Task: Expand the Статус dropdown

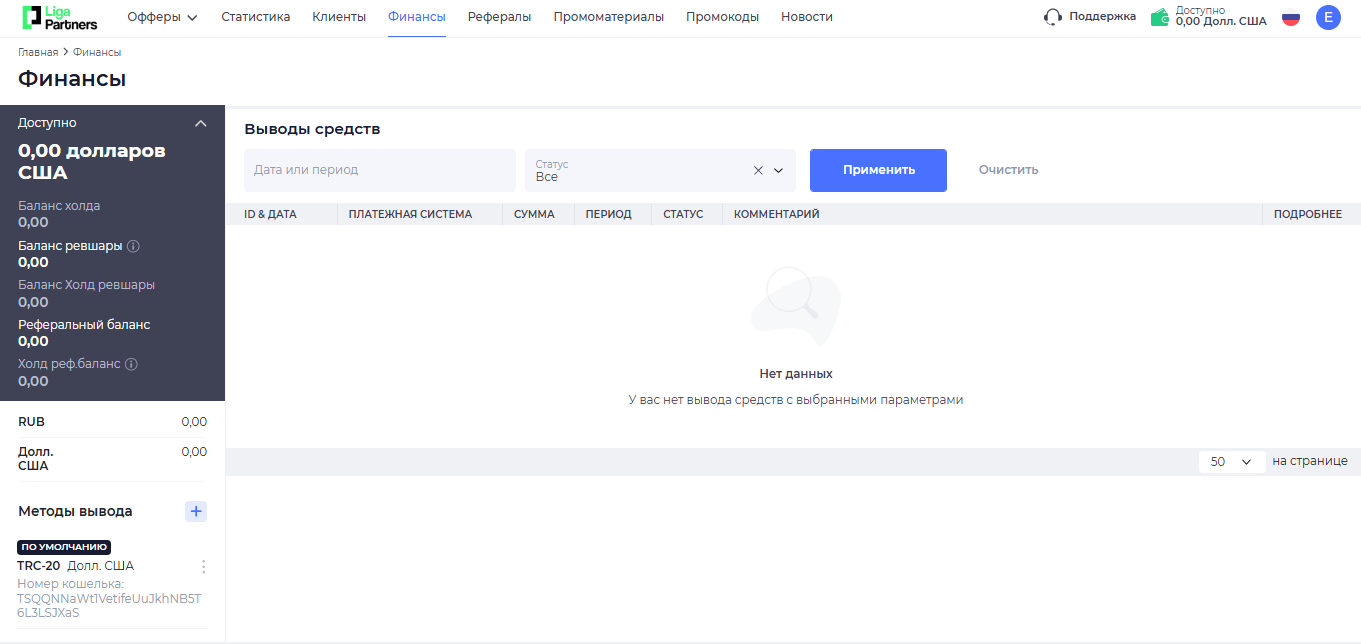Action: pyautogui.click(x=779, y=171)
